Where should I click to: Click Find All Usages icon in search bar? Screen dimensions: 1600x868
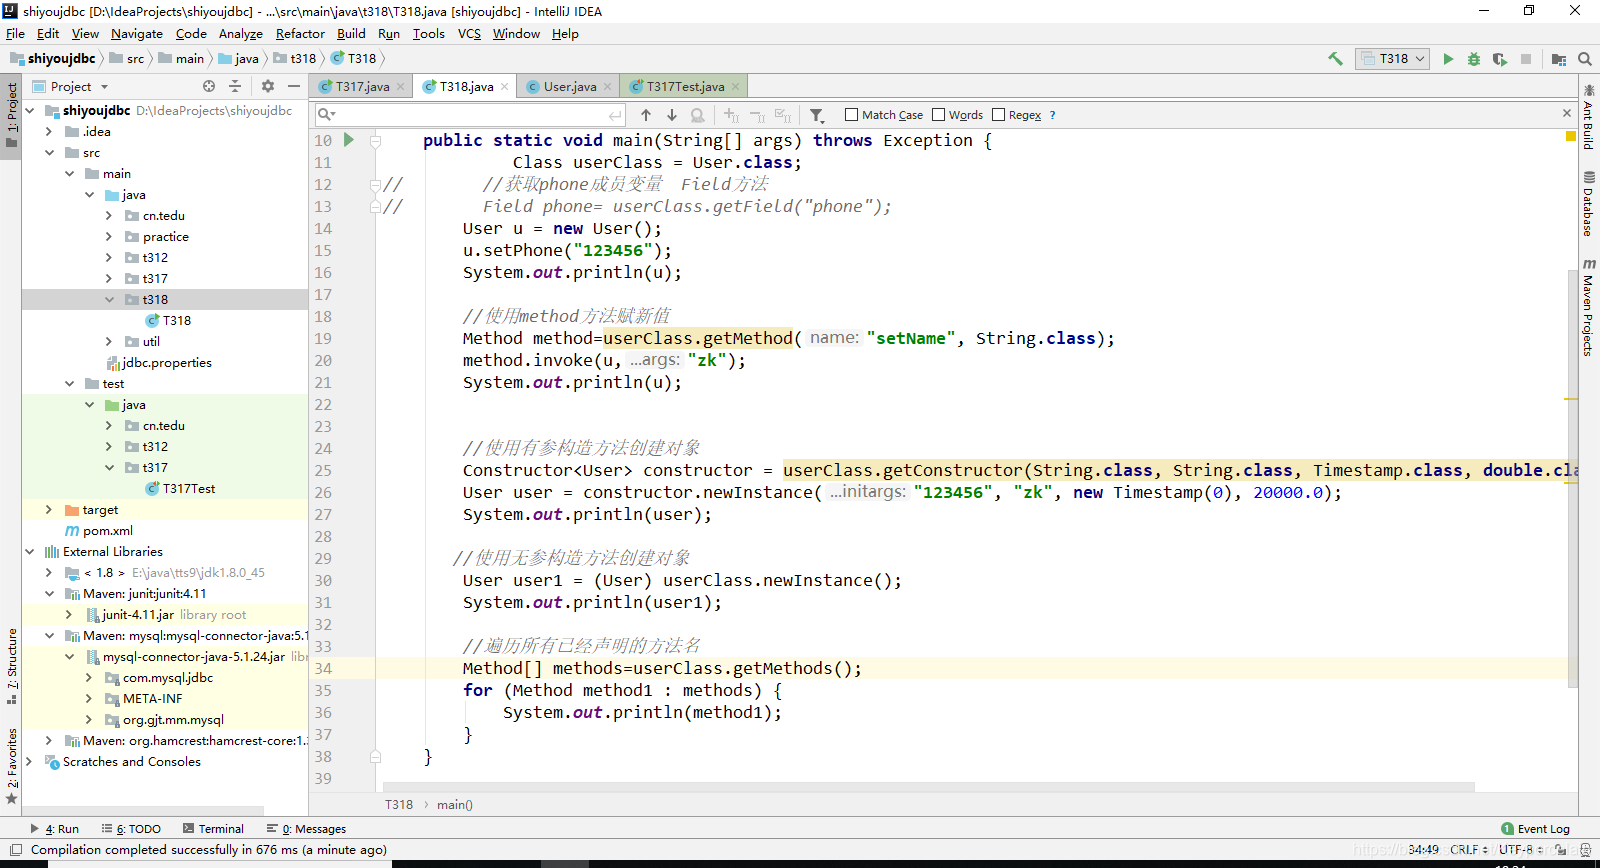[698, 115]
